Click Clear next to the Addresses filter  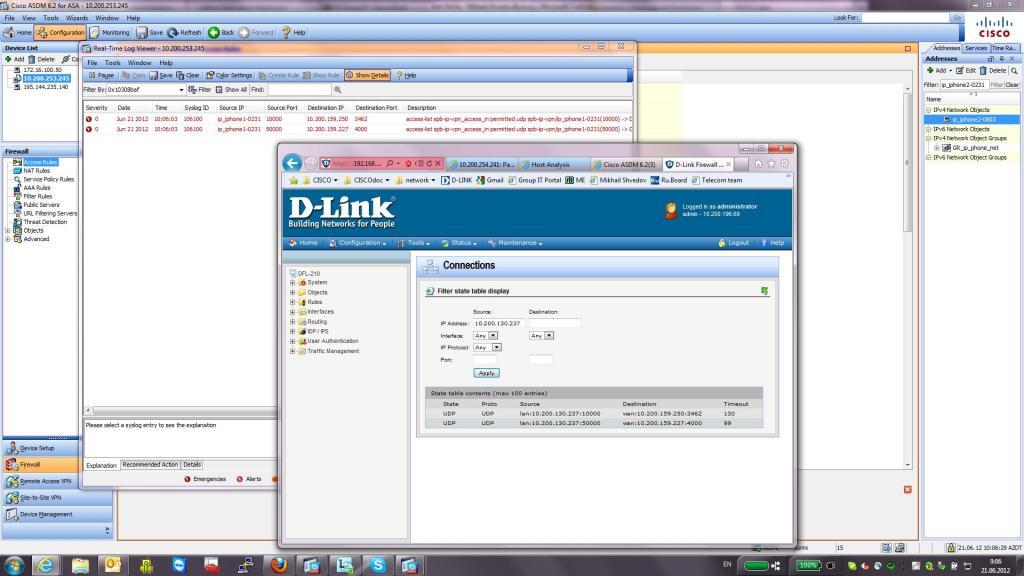[1012, 85]
